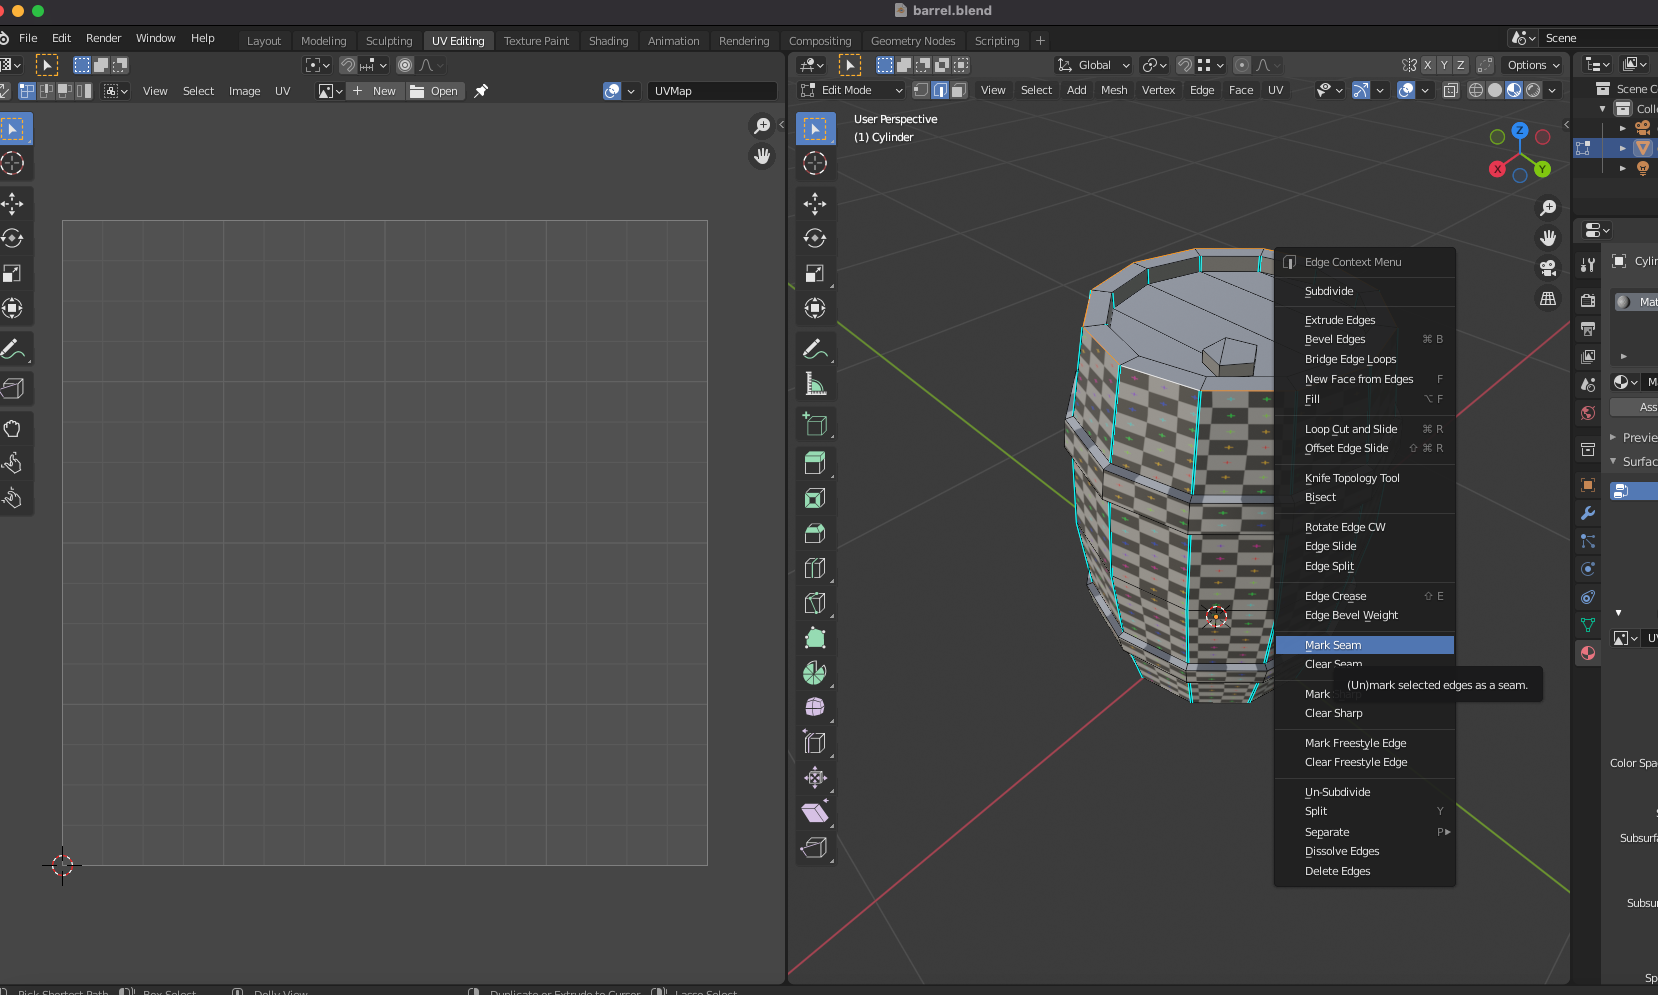Click the UVMap name field

click(711, 91)
